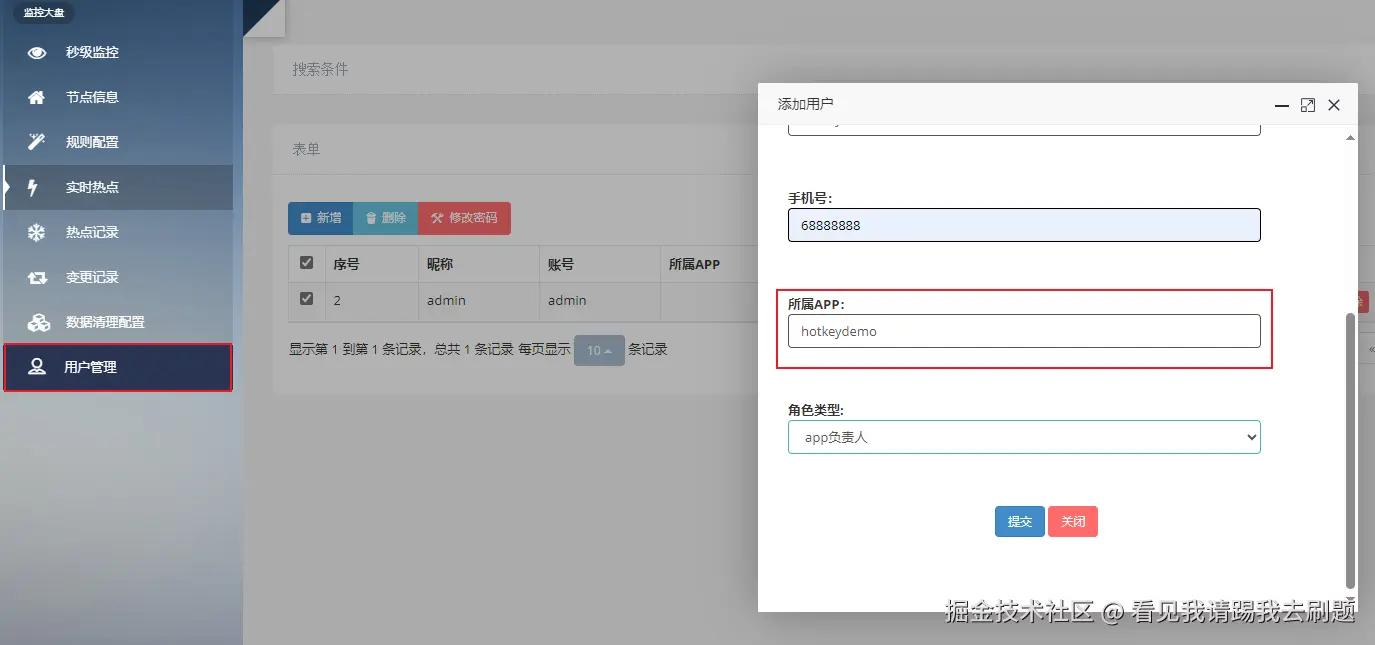The height and width of the screenshot is (645, 1375).
Task: Maximize the 添加用户 dialog
Action: [1307, 105]
